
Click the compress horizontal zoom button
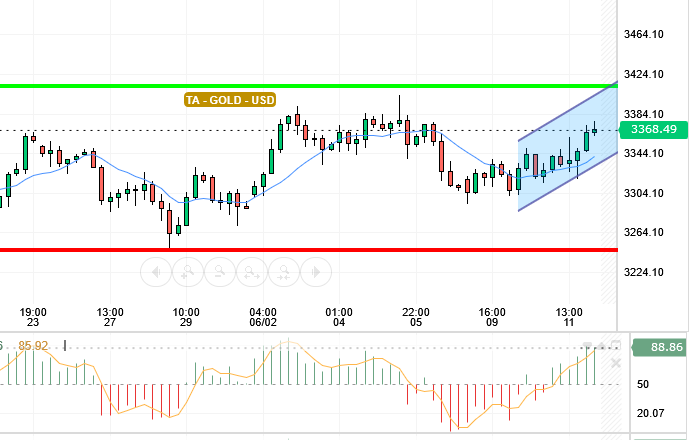point(284,272)
